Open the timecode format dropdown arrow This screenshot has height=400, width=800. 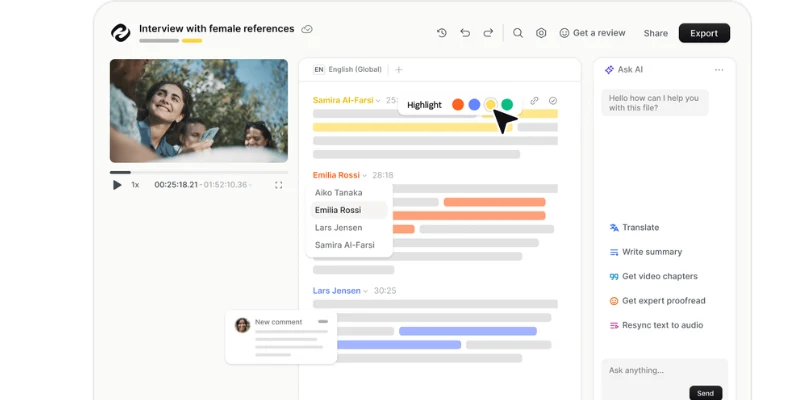(250, 185)
